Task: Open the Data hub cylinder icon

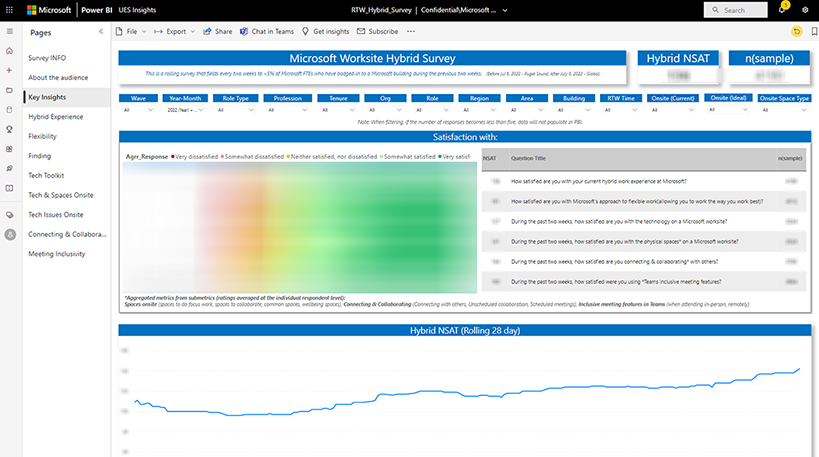Action: [9, 110]
